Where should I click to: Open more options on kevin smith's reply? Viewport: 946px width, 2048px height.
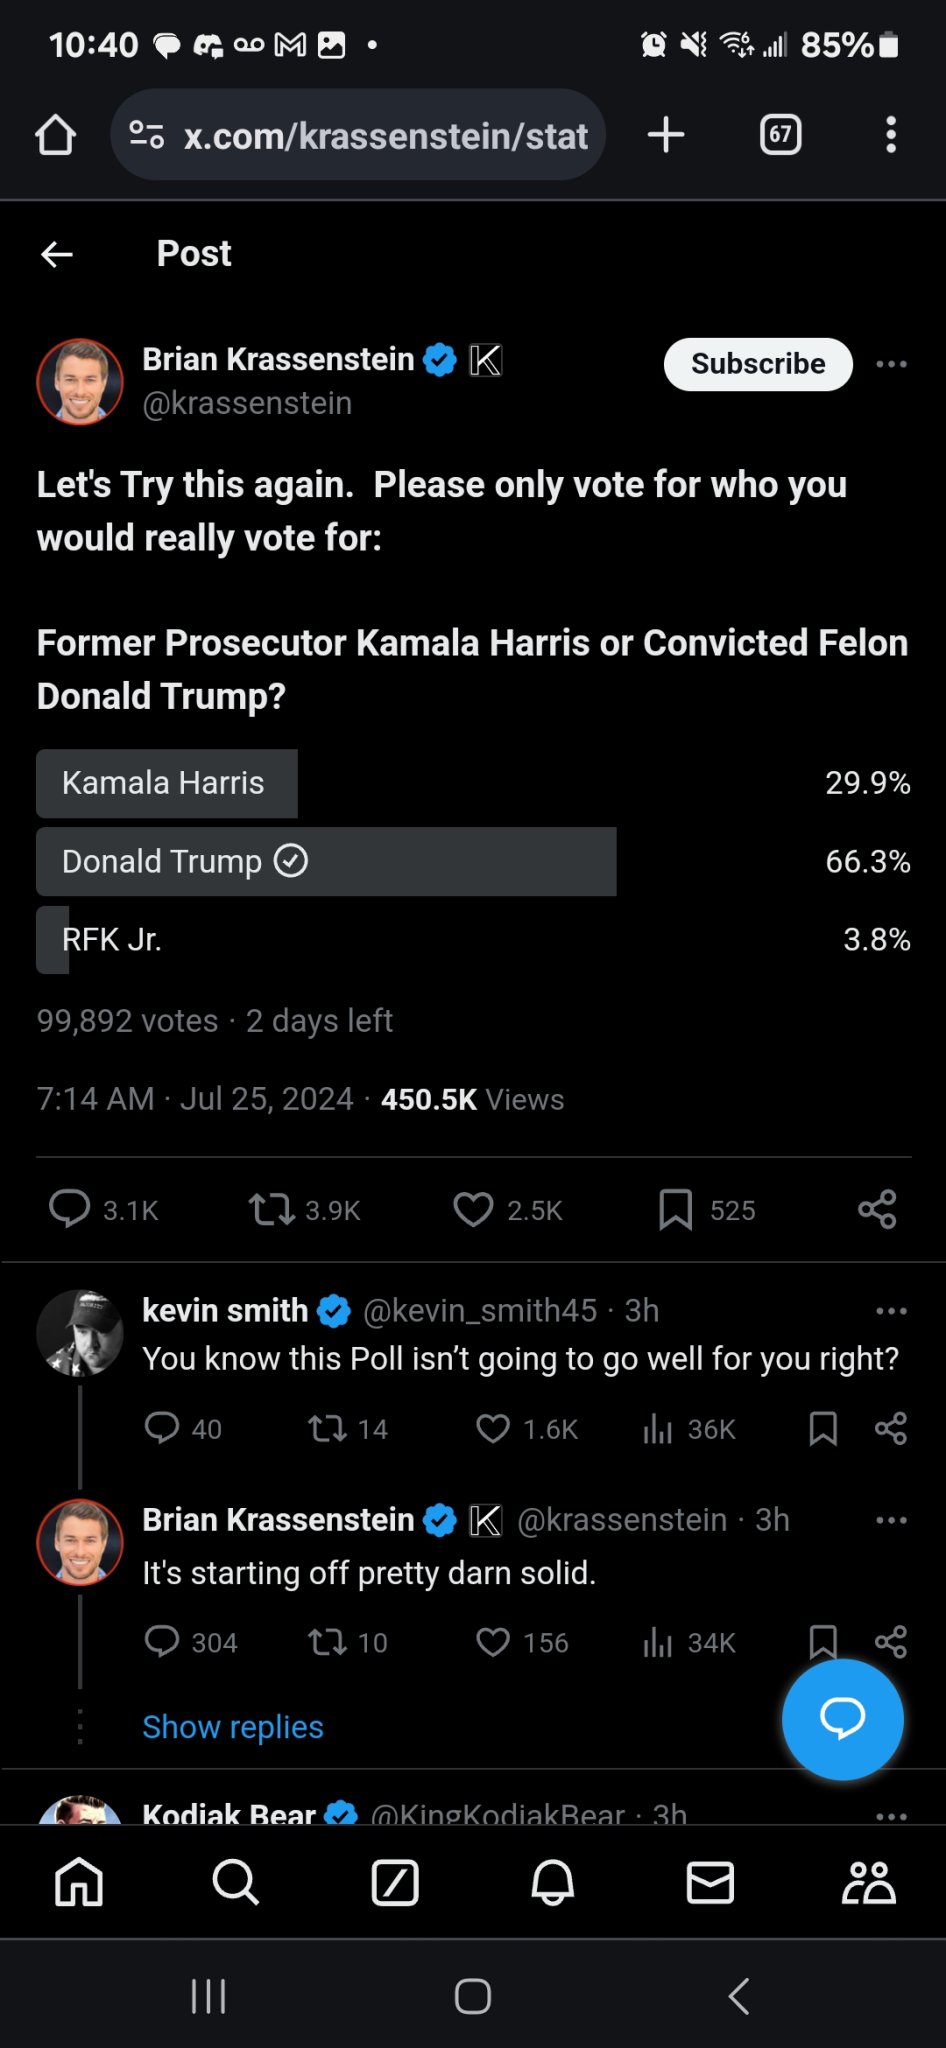[x=890, y=1311]
